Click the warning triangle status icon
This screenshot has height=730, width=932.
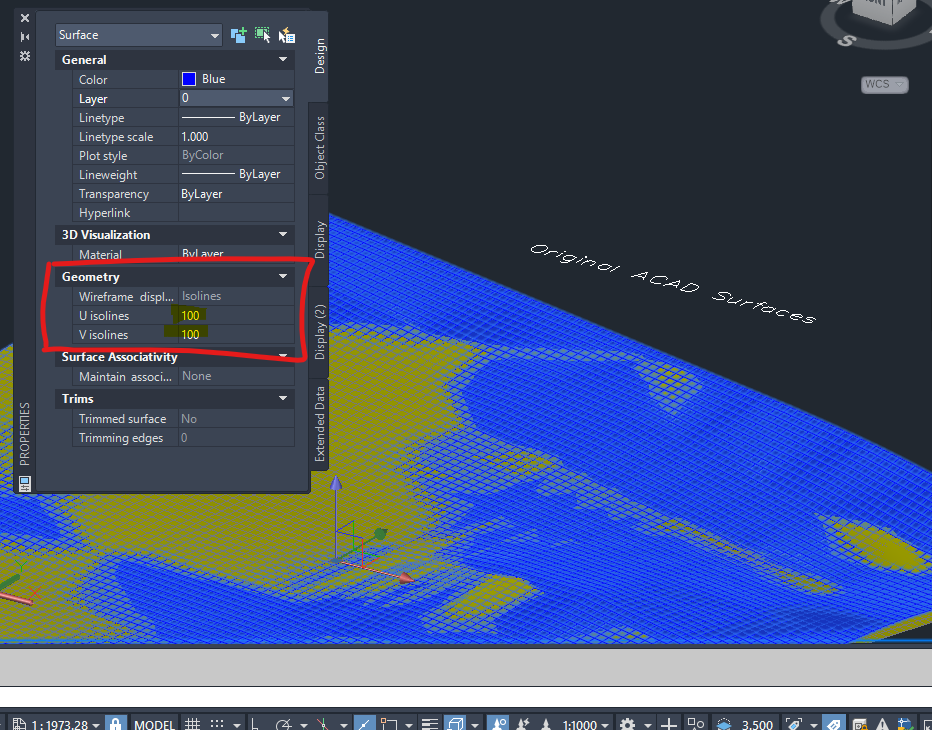point(883,724)
